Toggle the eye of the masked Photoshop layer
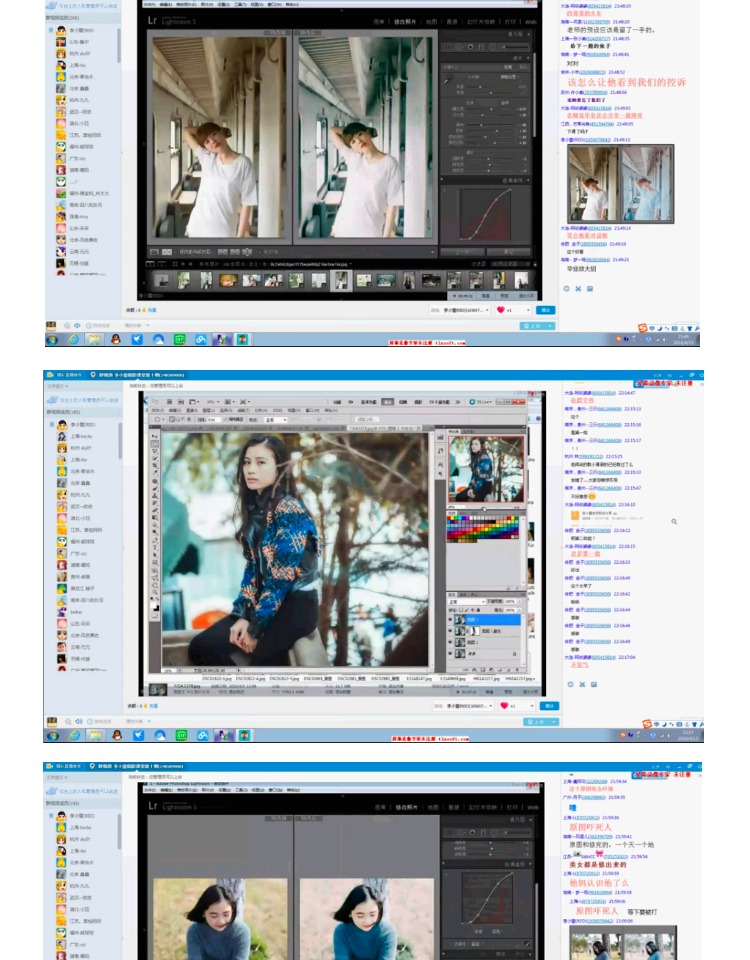Image resolution: width=750 pixels, height=960 pixels. pos(450,631)
